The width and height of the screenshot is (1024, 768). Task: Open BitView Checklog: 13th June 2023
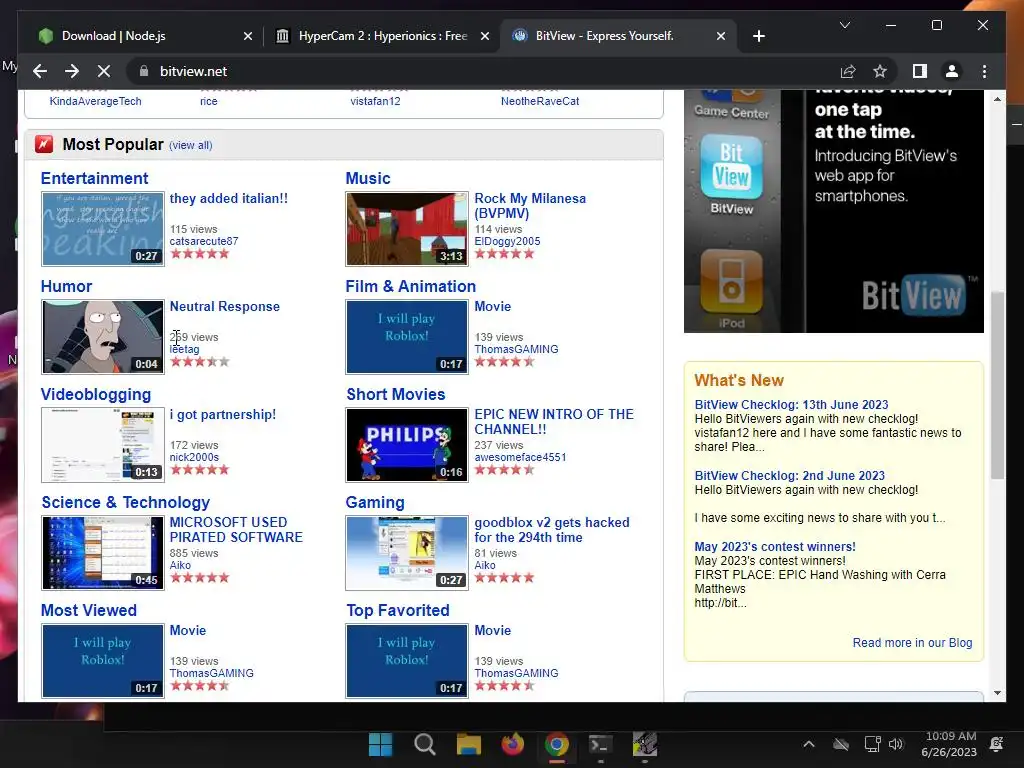[792, 405]
